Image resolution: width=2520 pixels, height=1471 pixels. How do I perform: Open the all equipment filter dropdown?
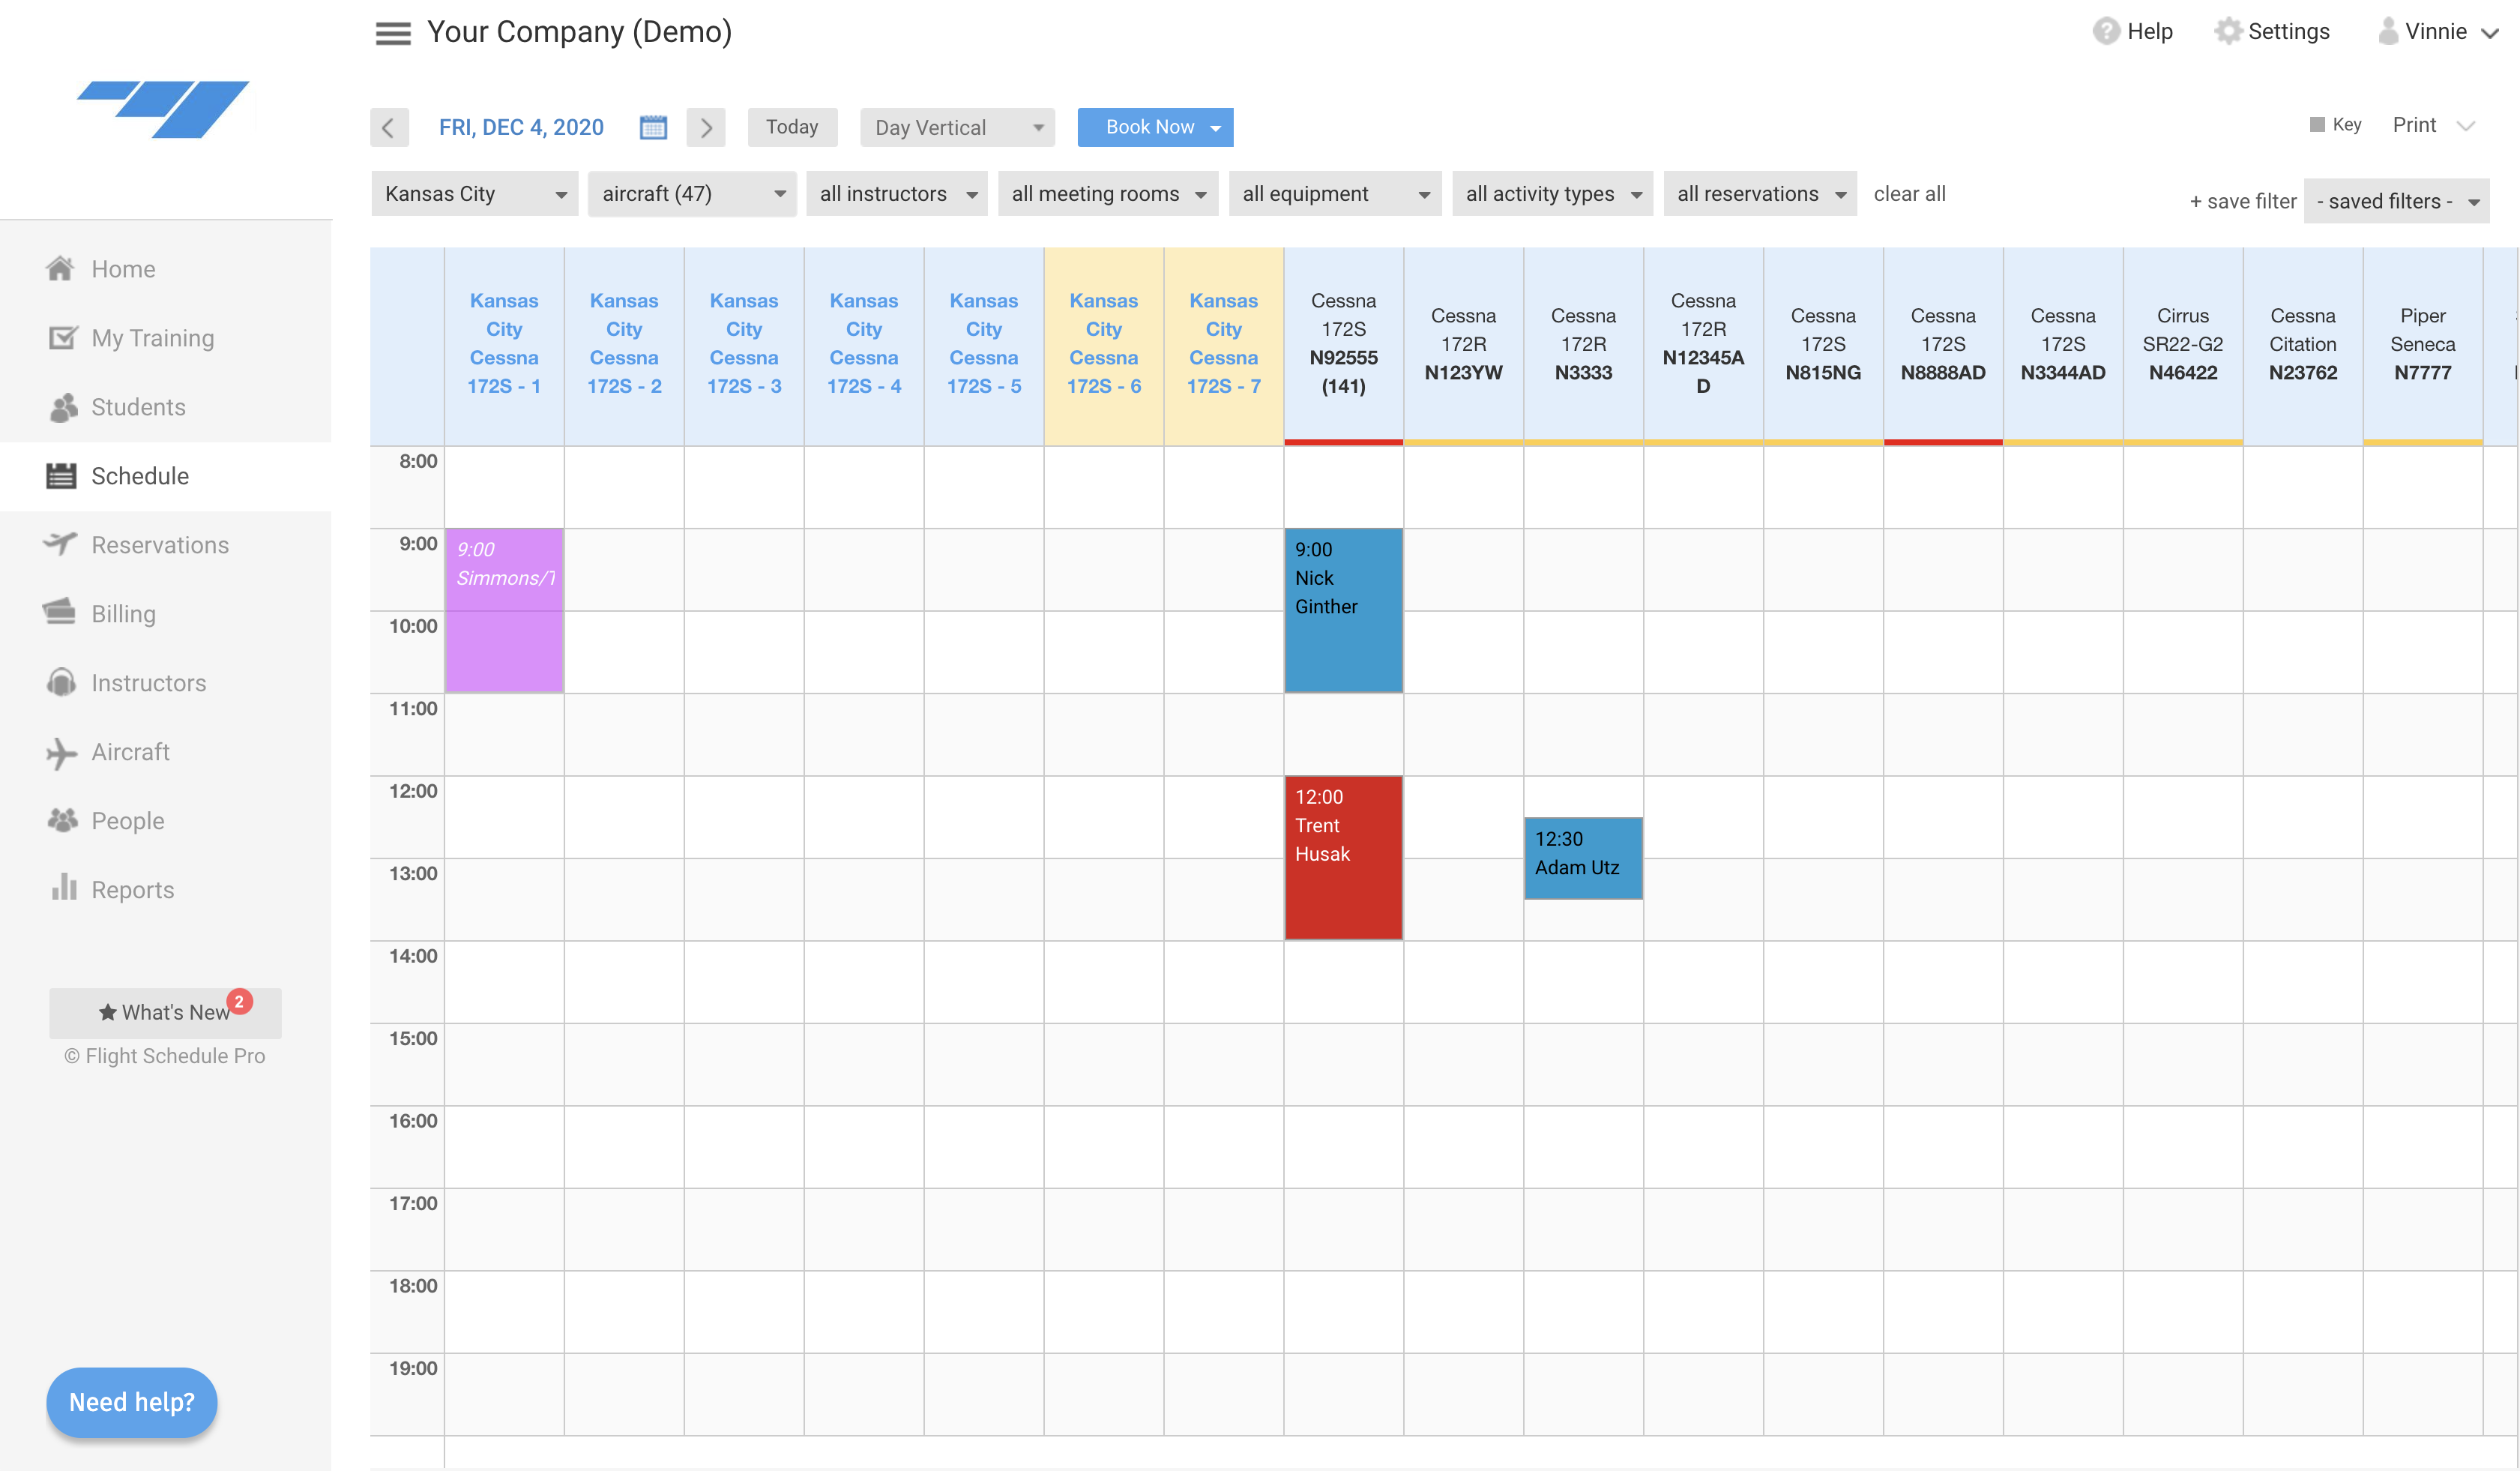[x=1335, y=194]
